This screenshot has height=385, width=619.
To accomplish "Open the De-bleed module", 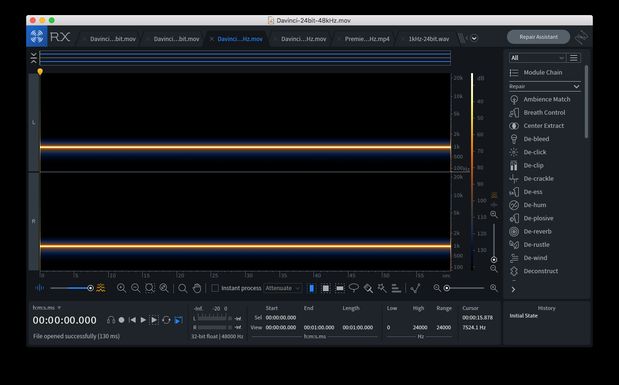I will click(529, 139).
